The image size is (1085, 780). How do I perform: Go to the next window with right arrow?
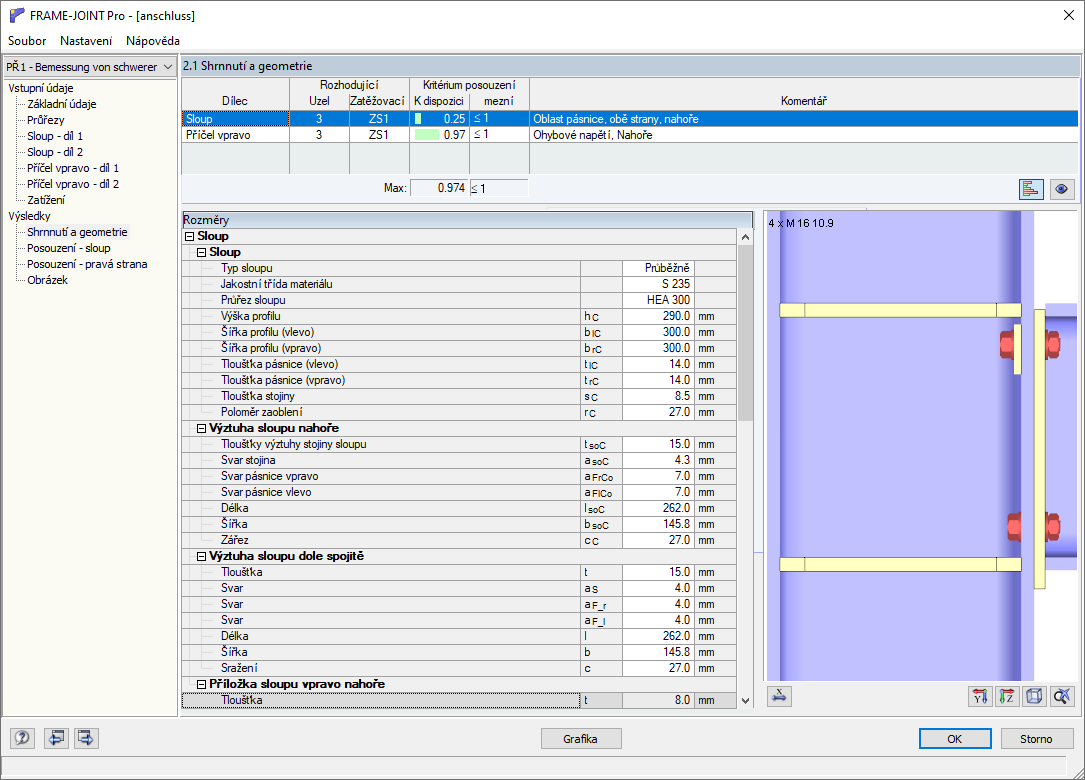tap(86, 738)
